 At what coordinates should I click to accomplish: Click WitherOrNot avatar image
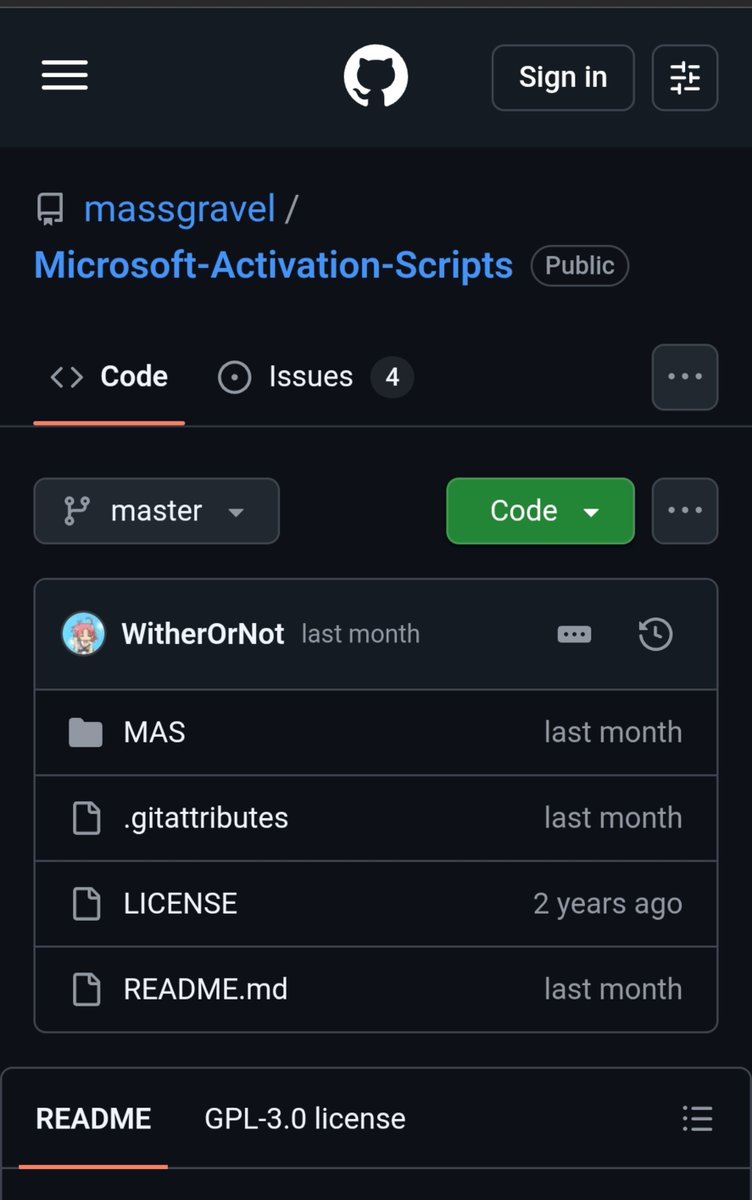point(84,634)
